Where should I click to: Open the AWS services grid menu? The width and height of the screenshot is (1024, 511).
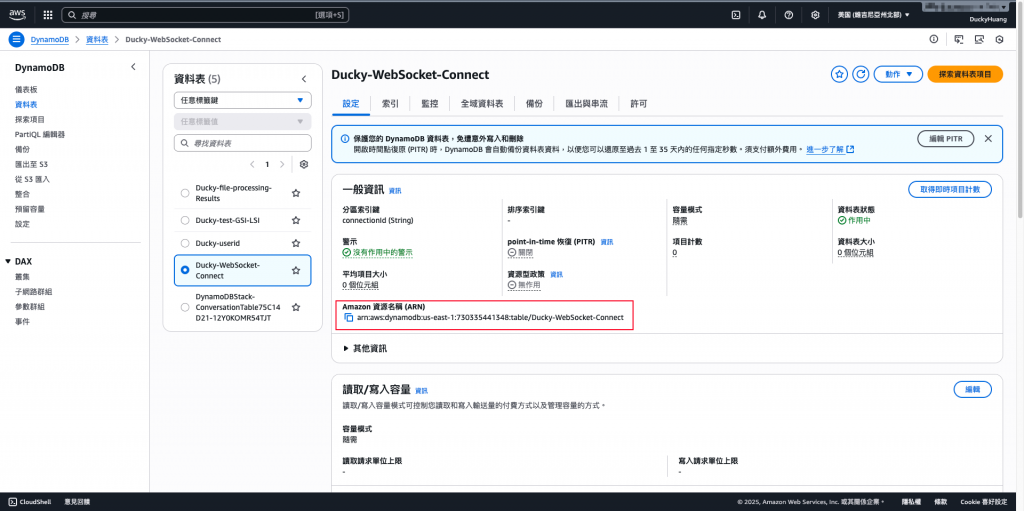[48, 14]
